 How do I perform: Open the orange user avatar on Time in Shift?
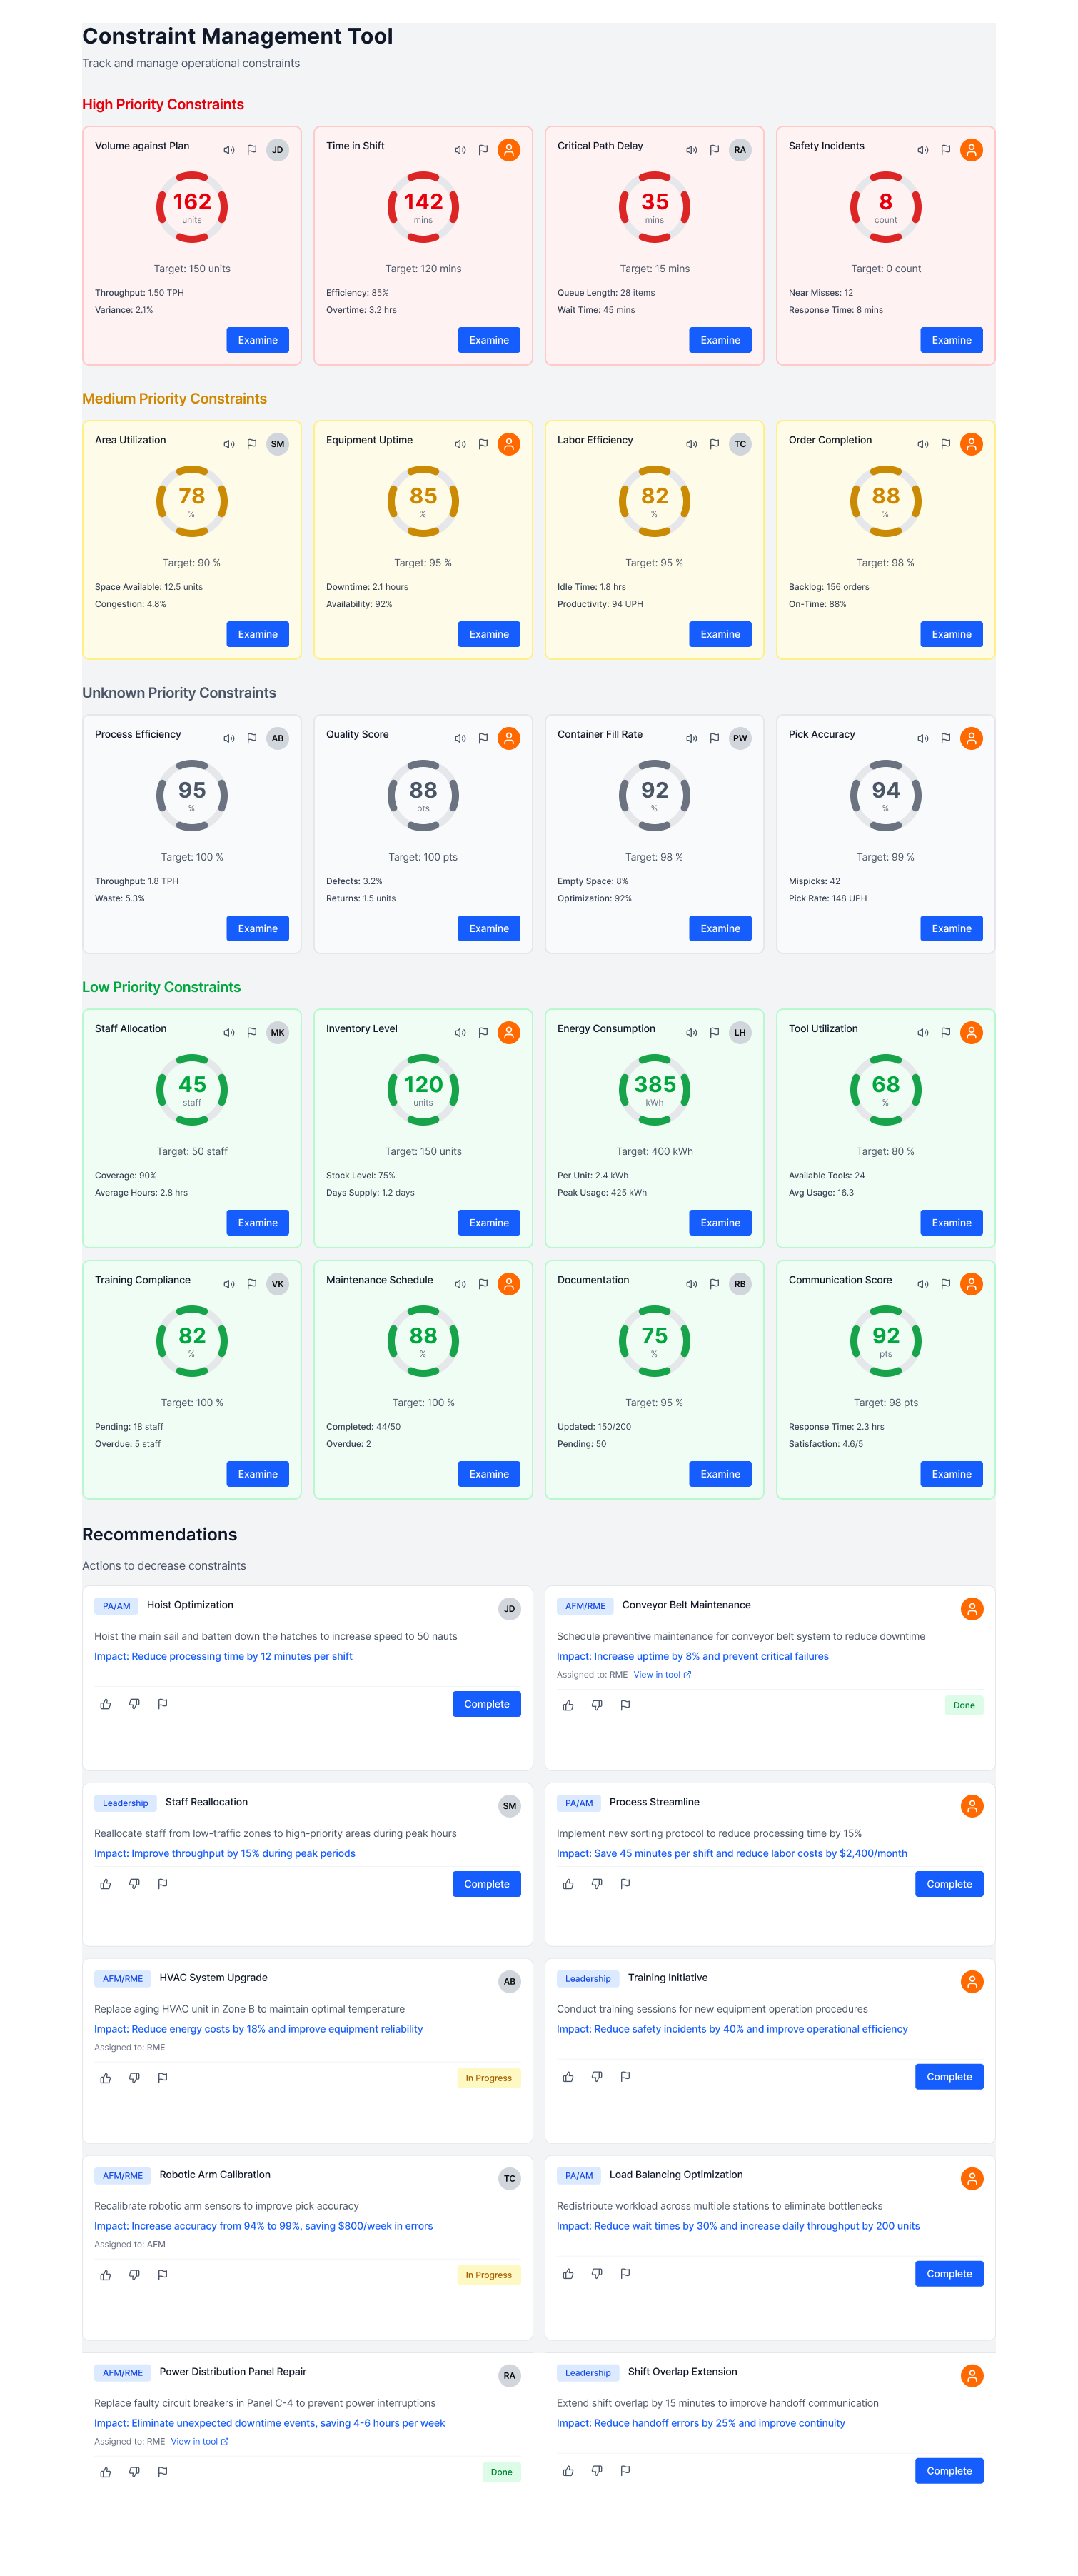click(509, 150)
